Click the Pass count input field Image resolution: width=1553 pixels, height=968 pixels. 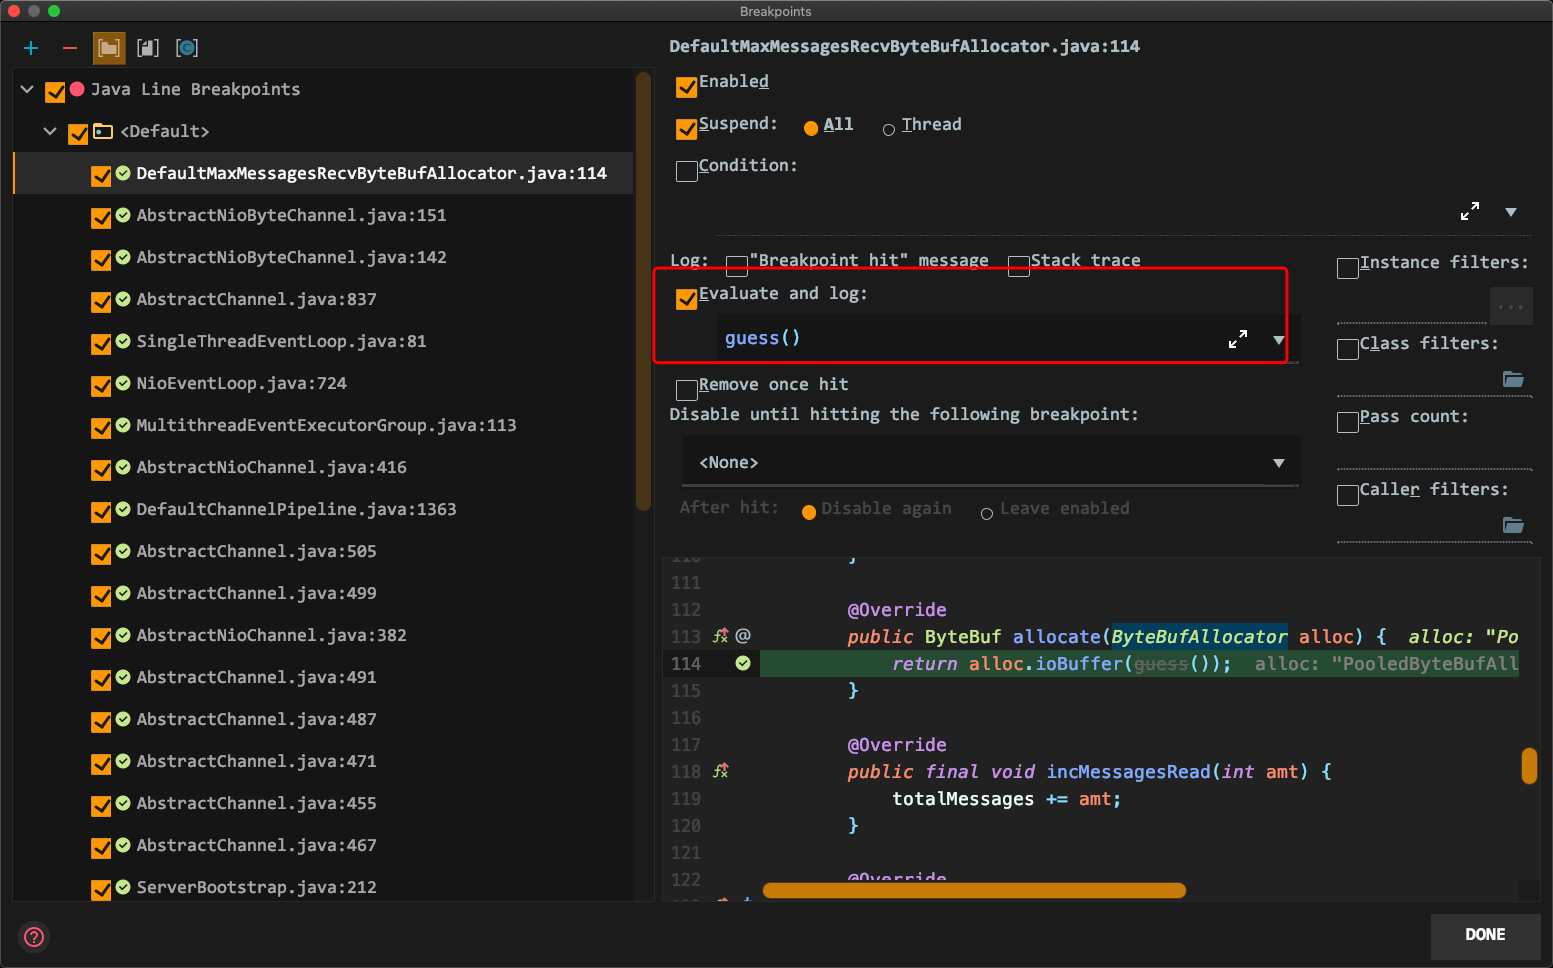1434,453
